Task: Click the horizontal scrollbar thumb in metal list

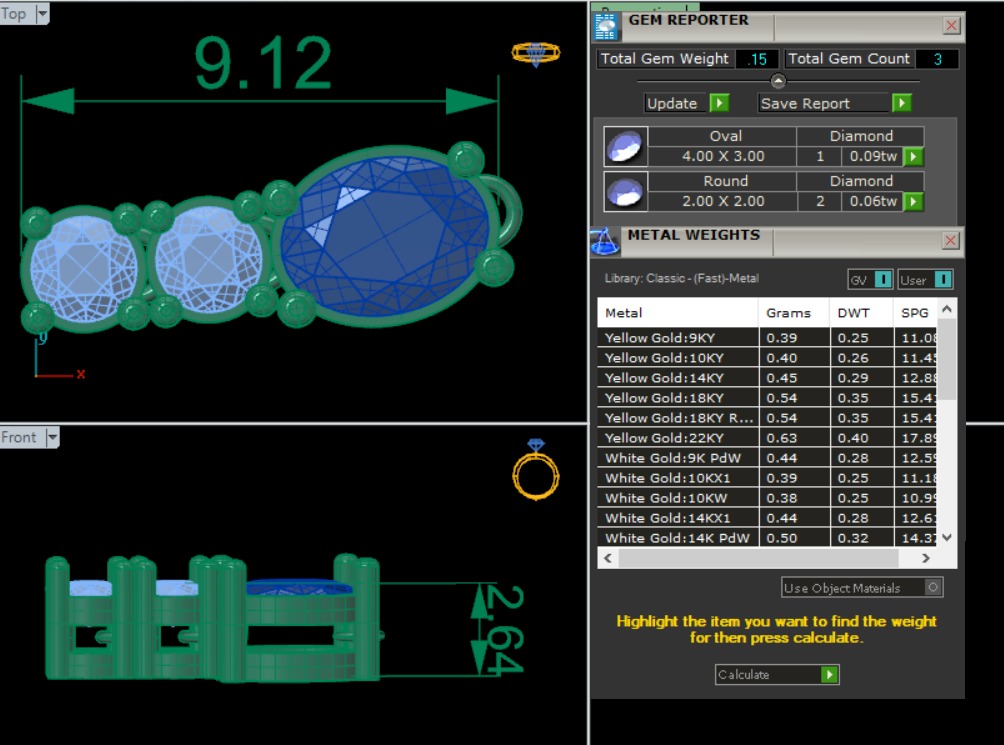Action: pos(759,558)
